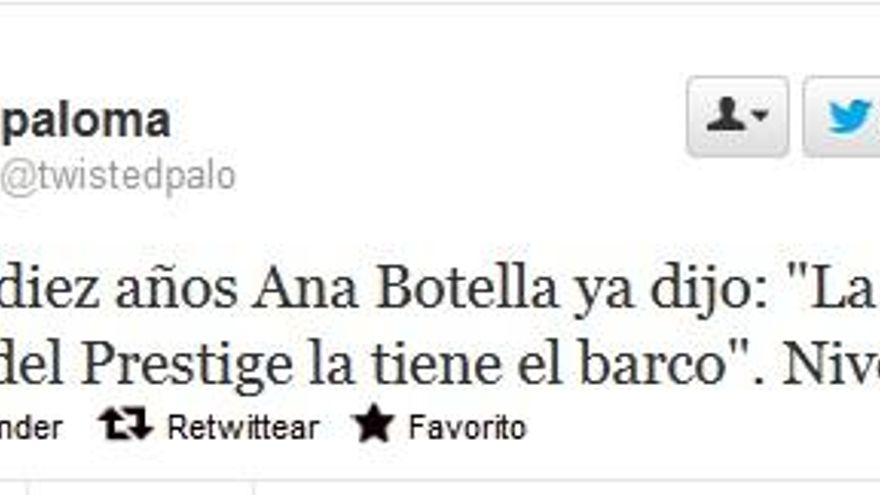Viewport: 880px width, 495px height.
Task: Open the profile of paloma
Action: coord(85,120)
